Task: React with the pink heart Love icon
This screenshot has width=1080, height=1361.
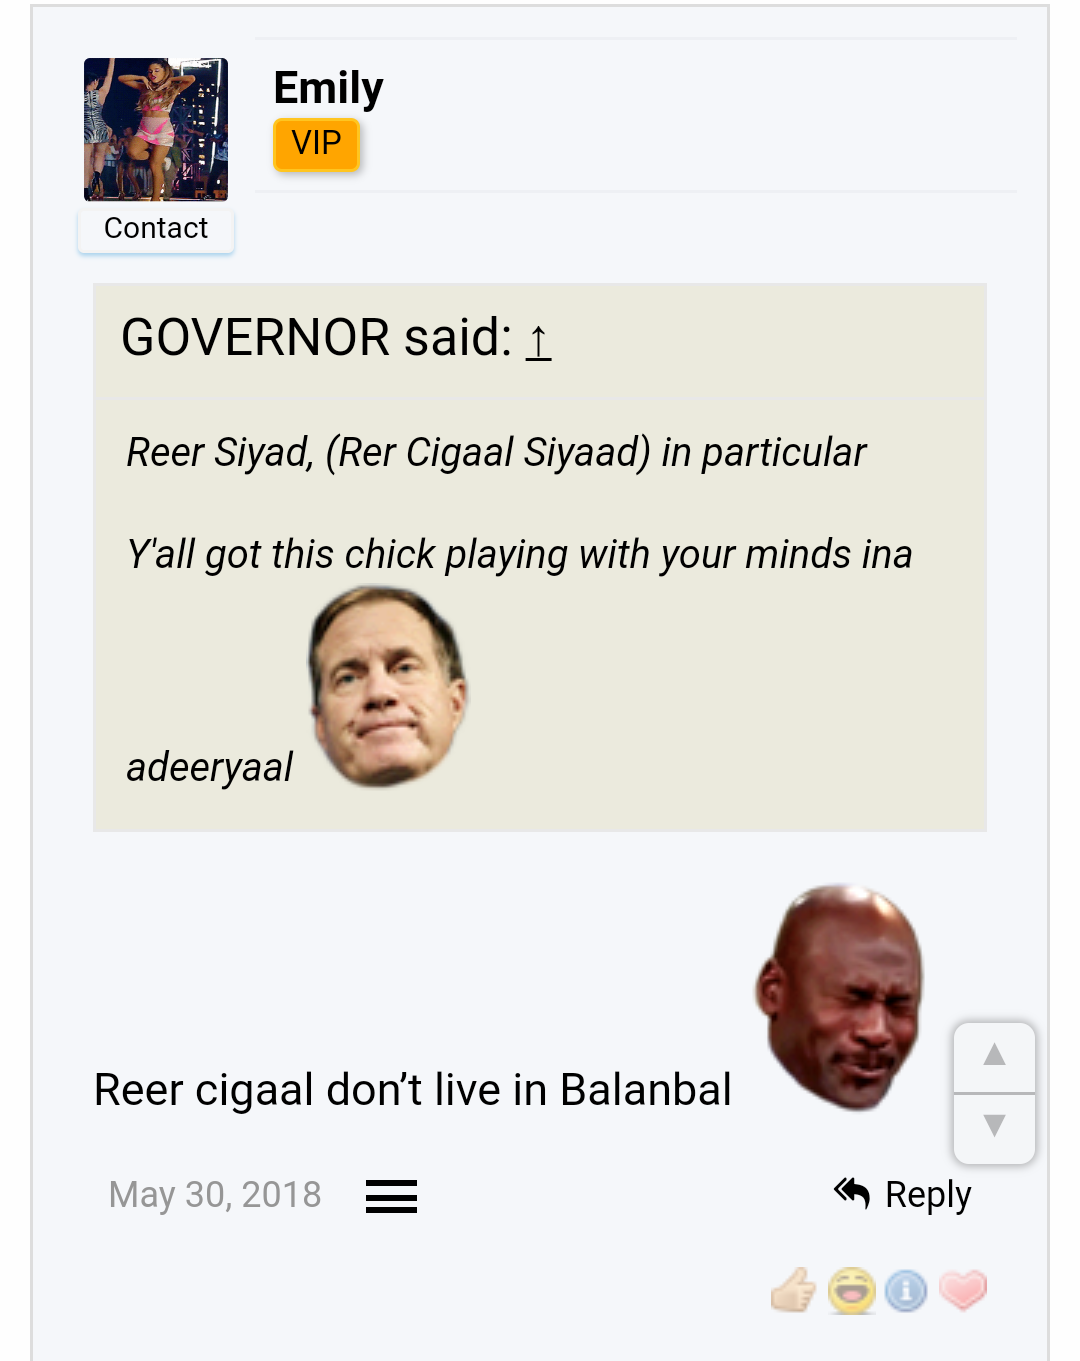Action: pos(963,1290)
